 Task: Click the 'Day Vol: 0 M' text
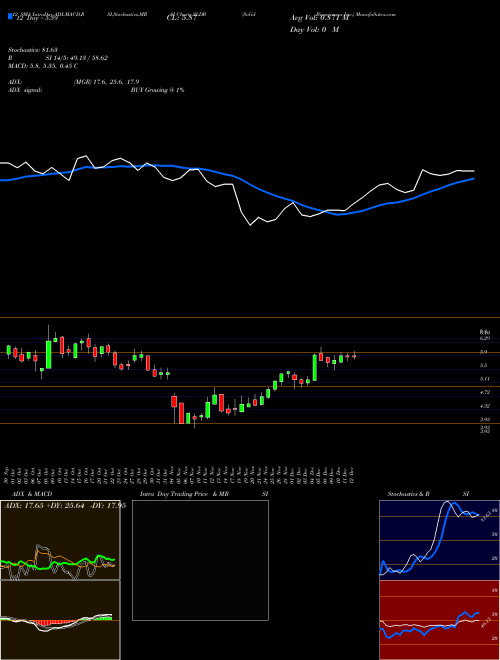point(314,30)
